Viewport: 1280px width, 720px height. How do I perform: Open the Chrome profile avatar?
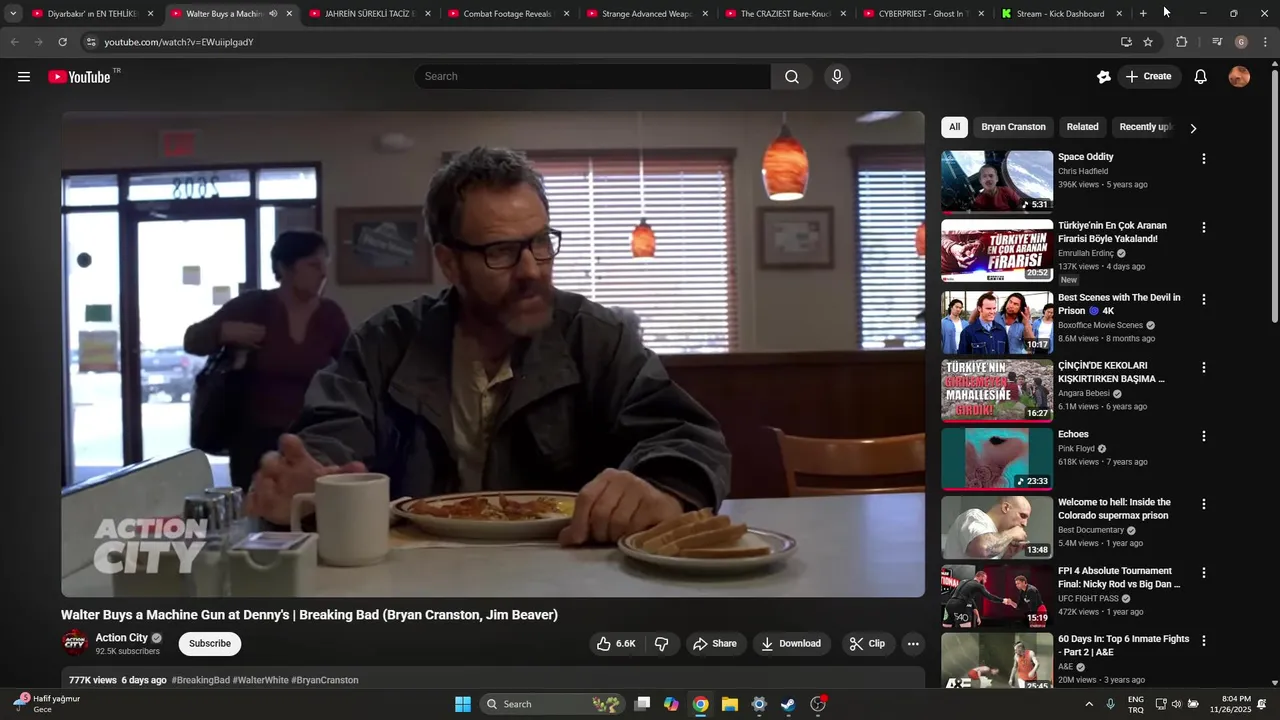click(x=1241, y=42)
